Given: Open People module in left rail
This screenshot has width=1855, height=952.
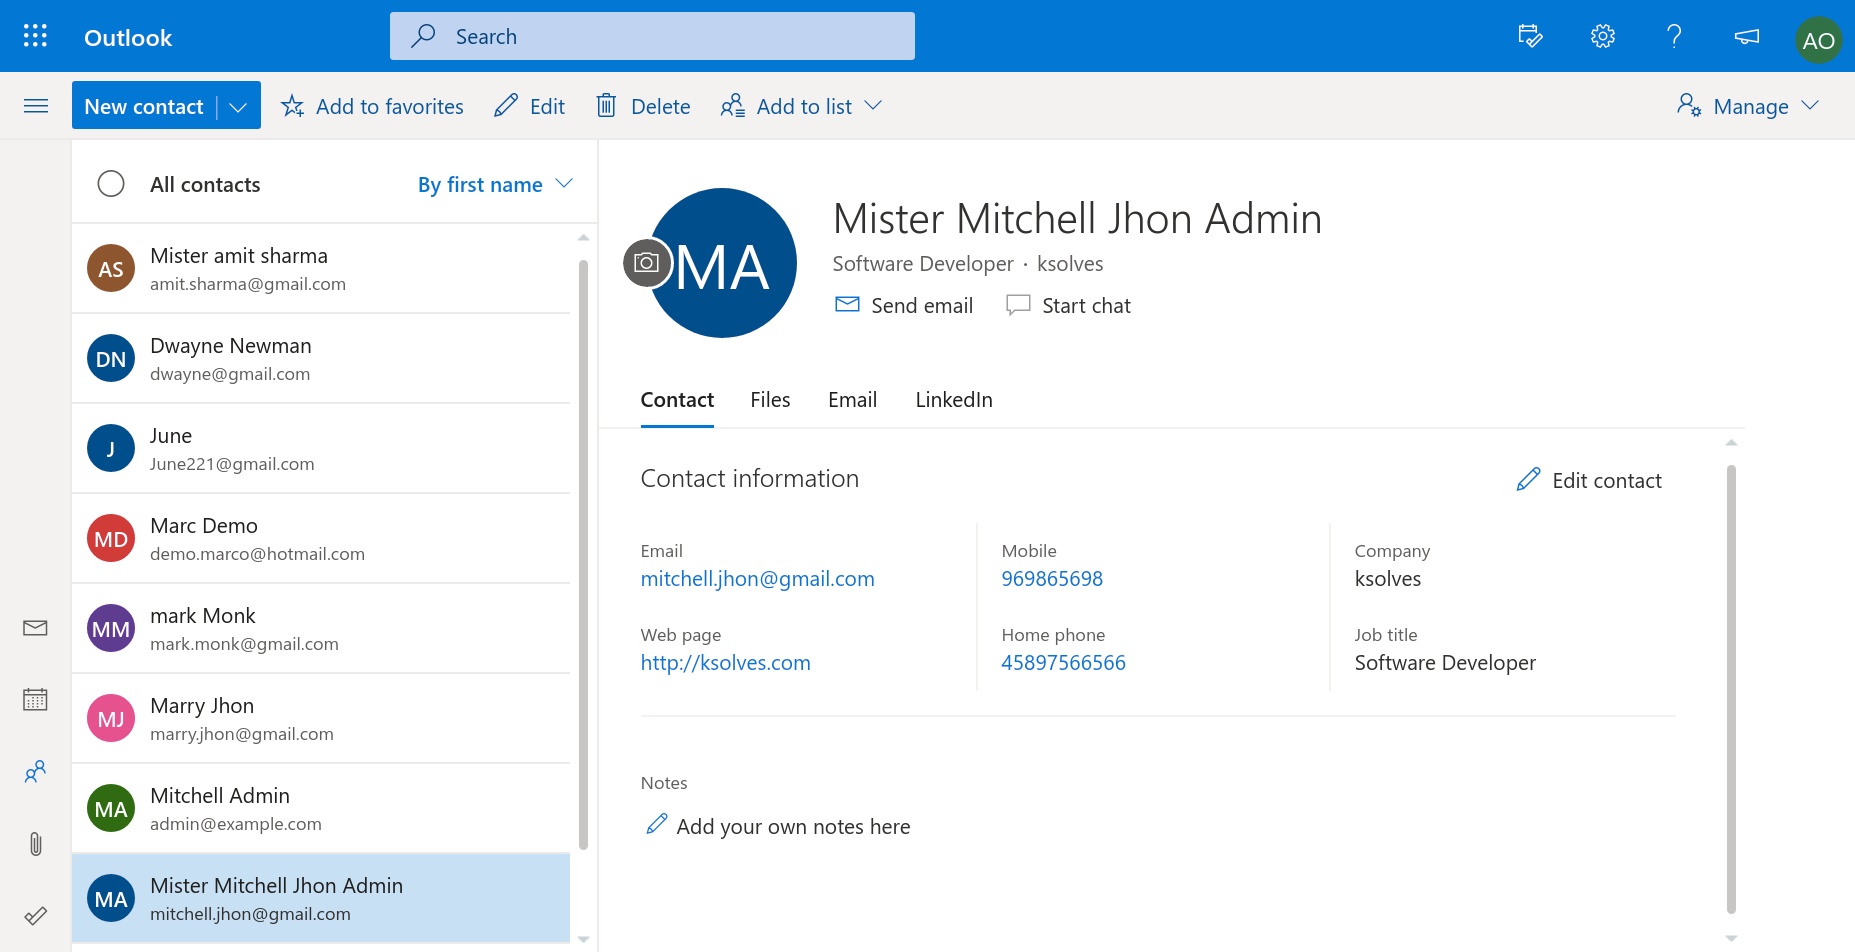Looking at the screenshot, I should tap(35, 772).
